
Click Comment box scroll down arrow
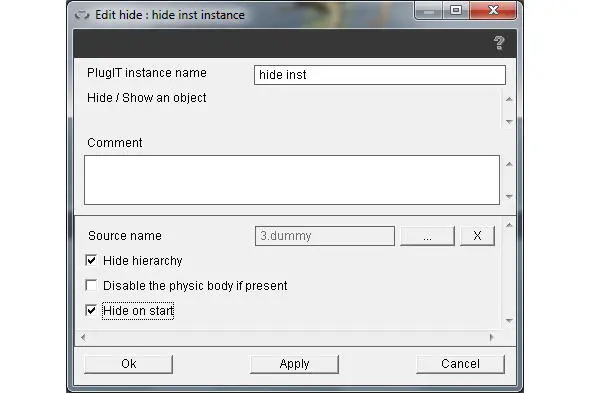pyautogui.click(x=509, y=196)
